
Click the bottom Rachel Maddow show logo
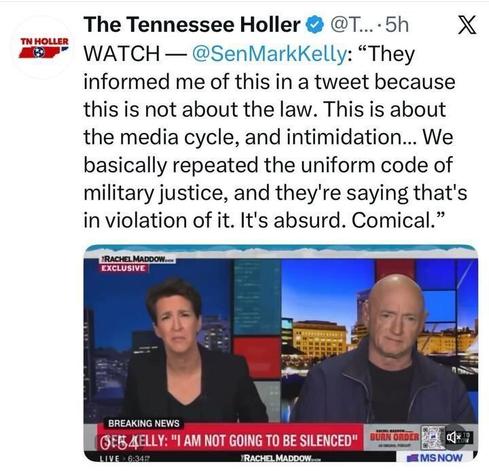[279, 458]
